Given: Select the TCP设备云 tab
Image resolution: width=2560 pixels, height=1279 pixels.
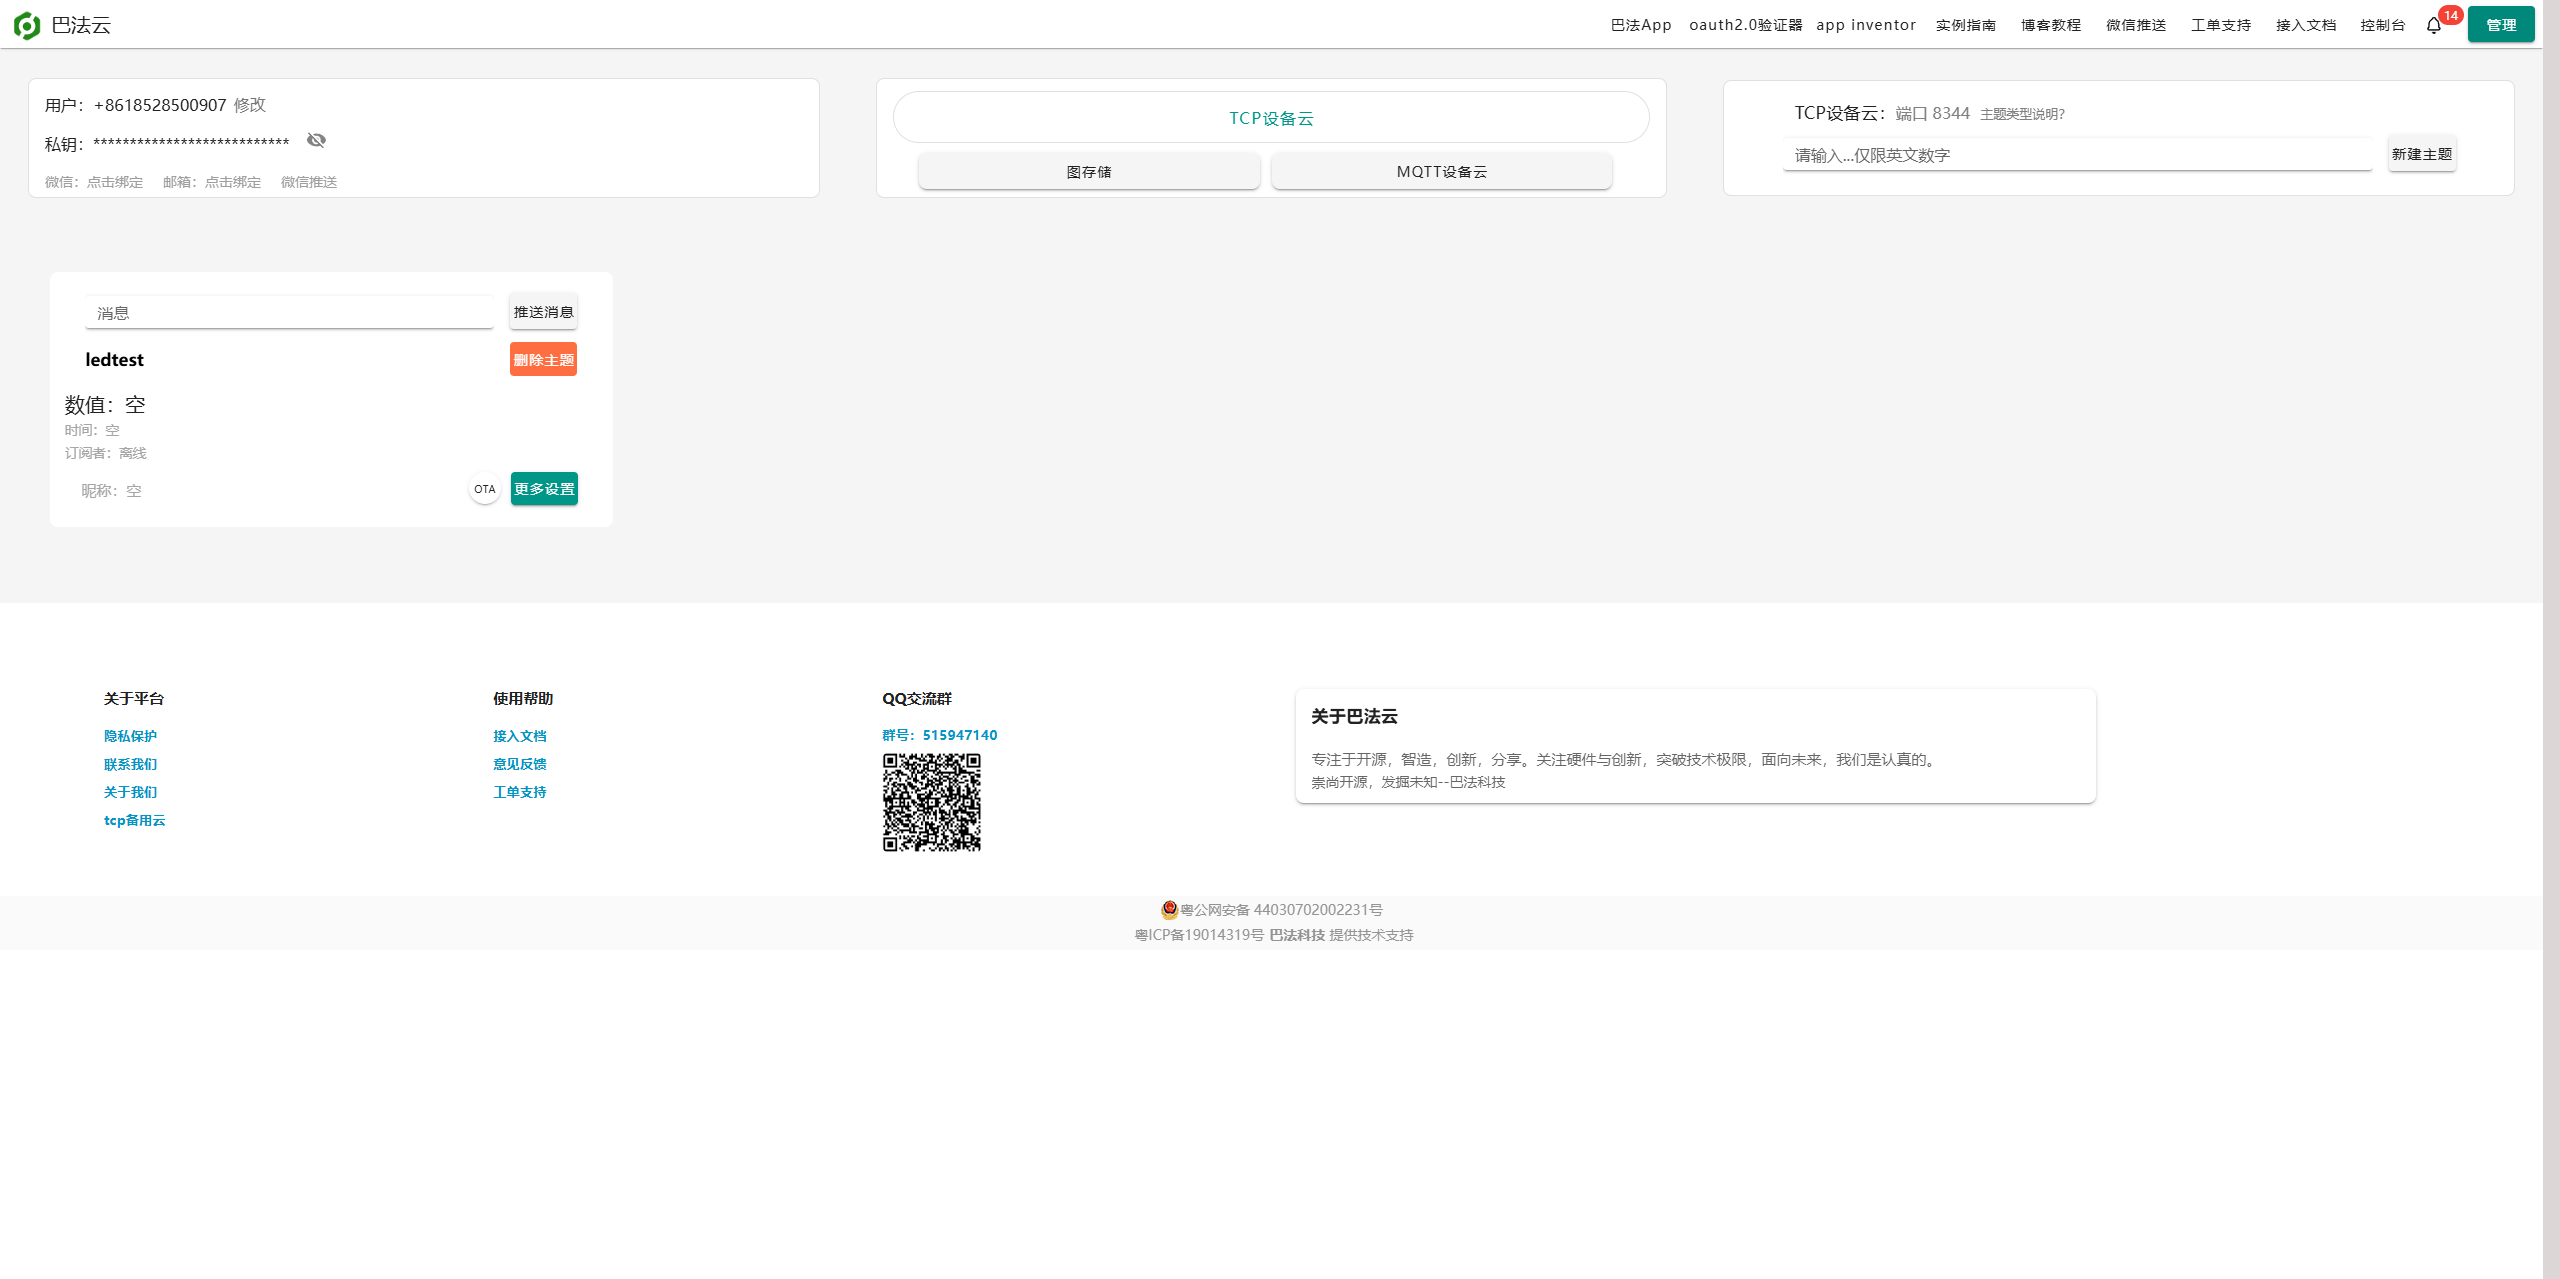Looking at the screenshot, I should pyautogui.click(x=1271, y=118).
